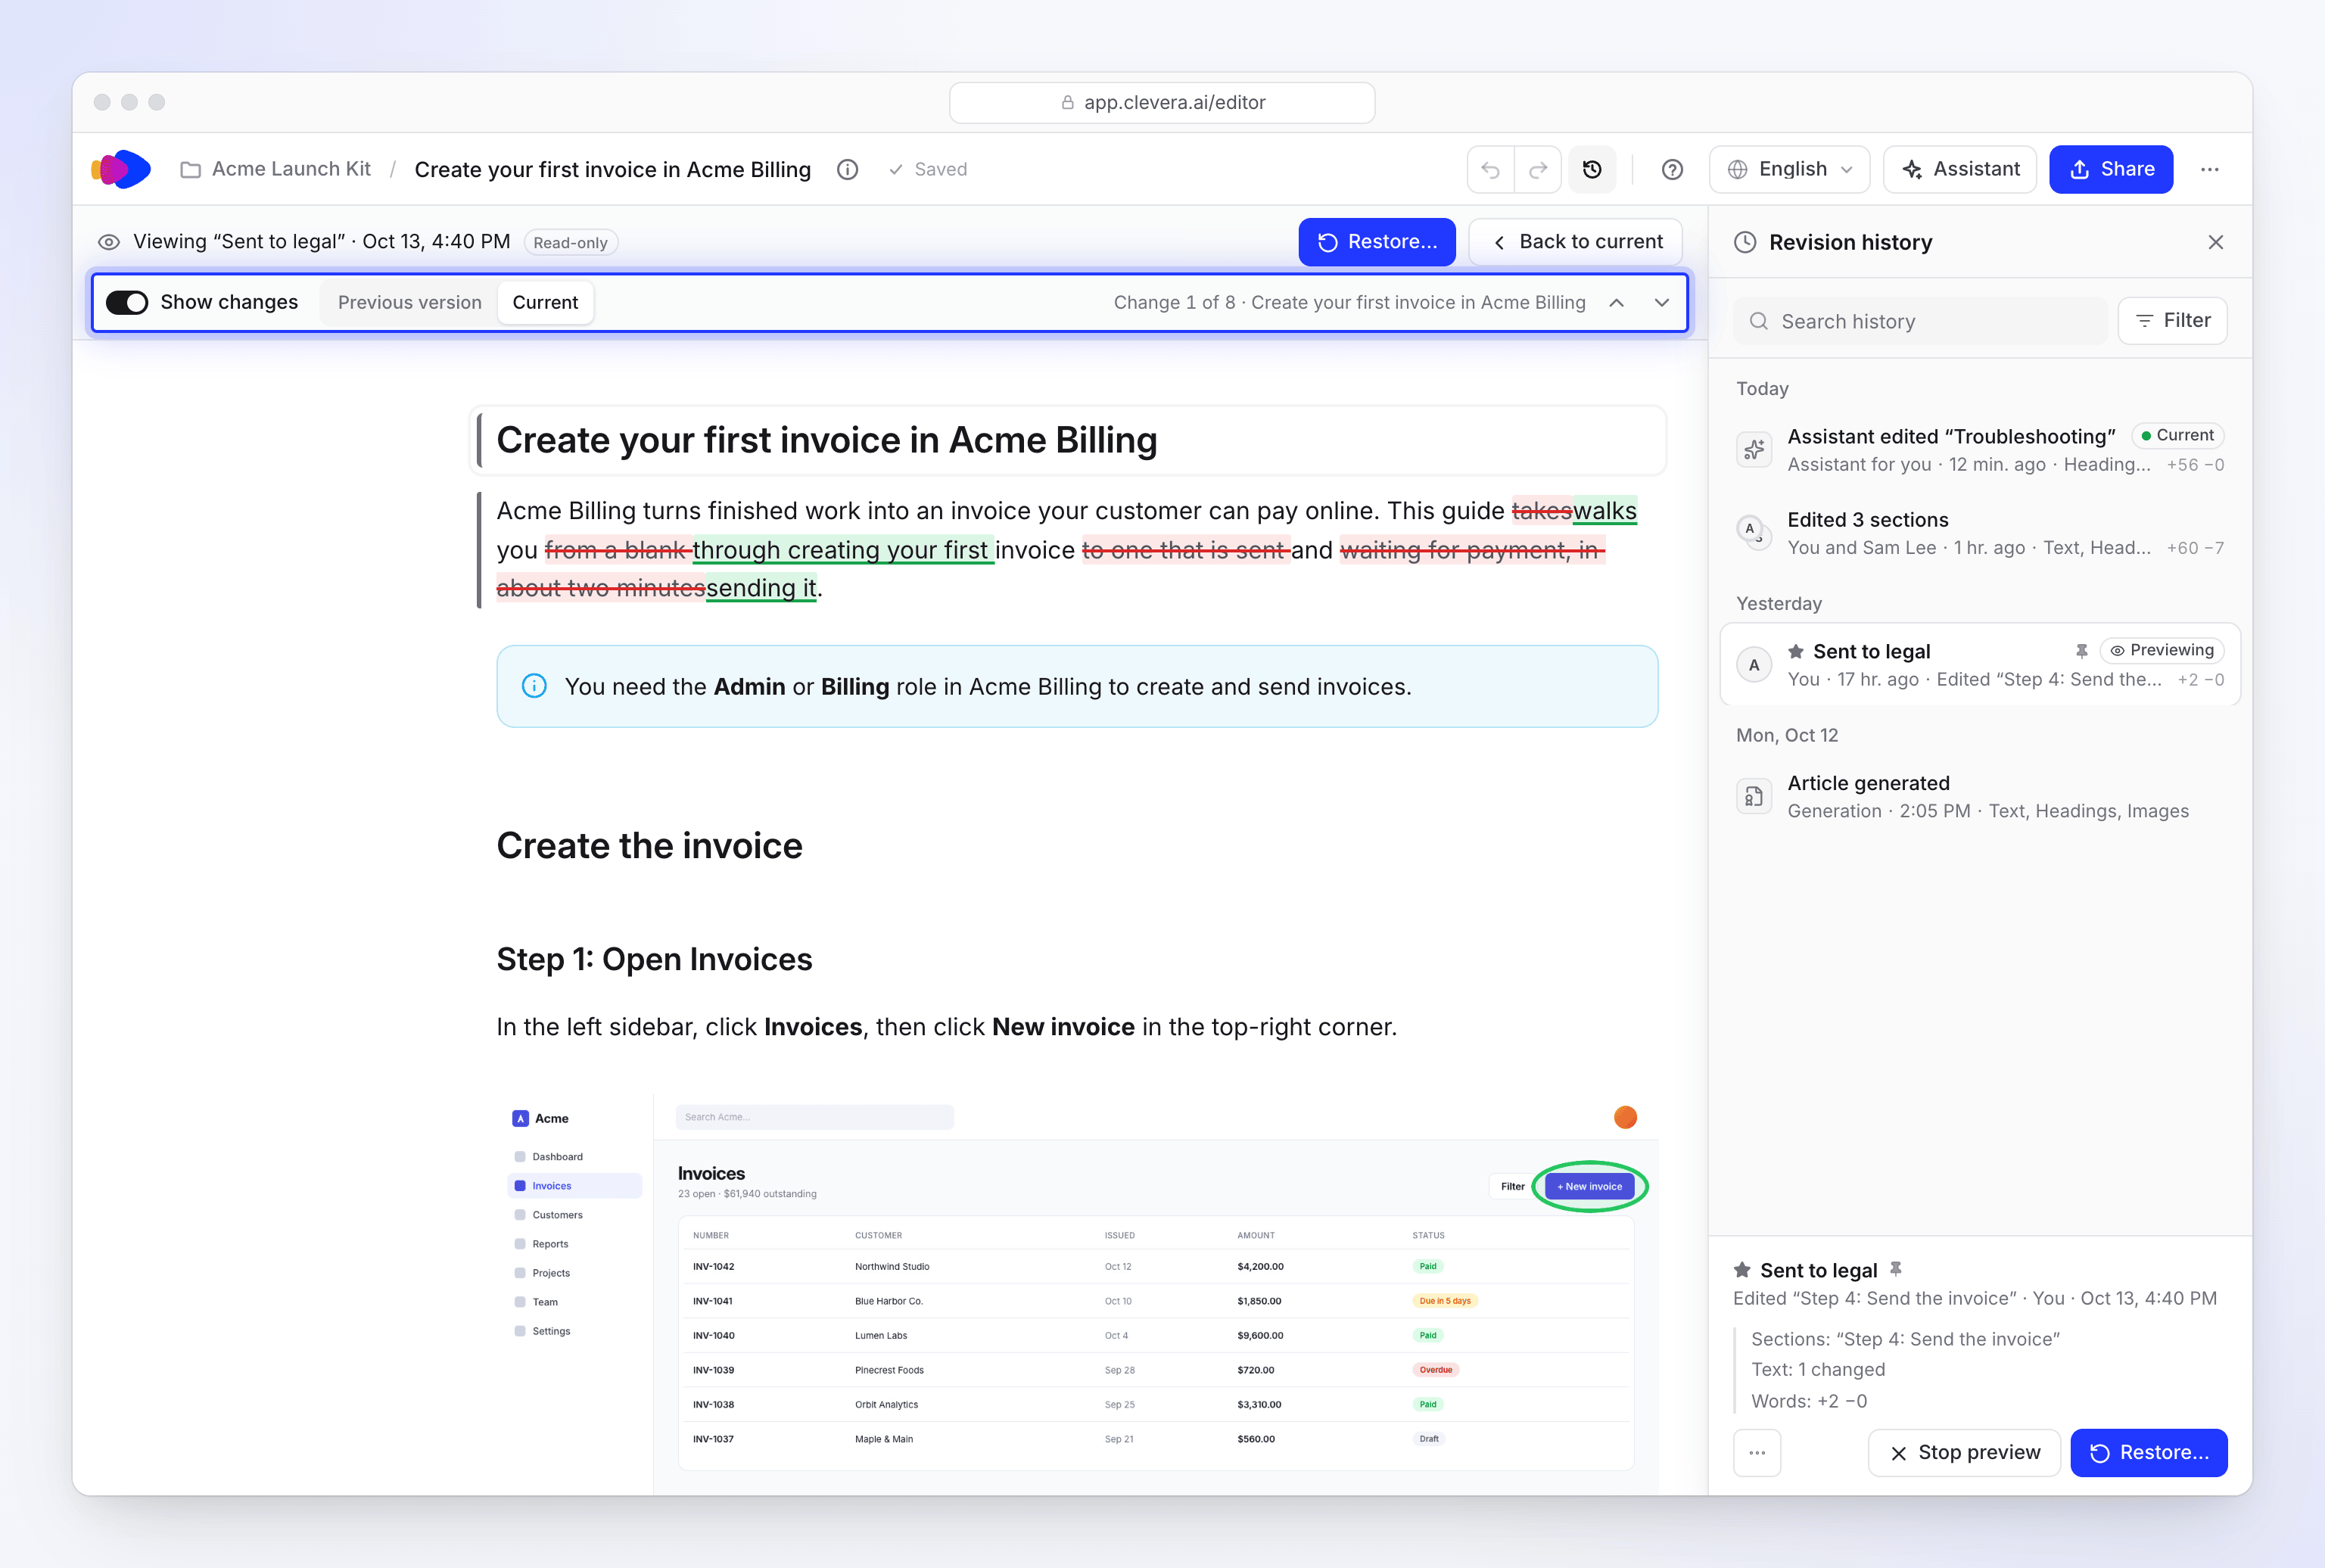
Task: Click the Create the invoice heading
Action: 649,846
